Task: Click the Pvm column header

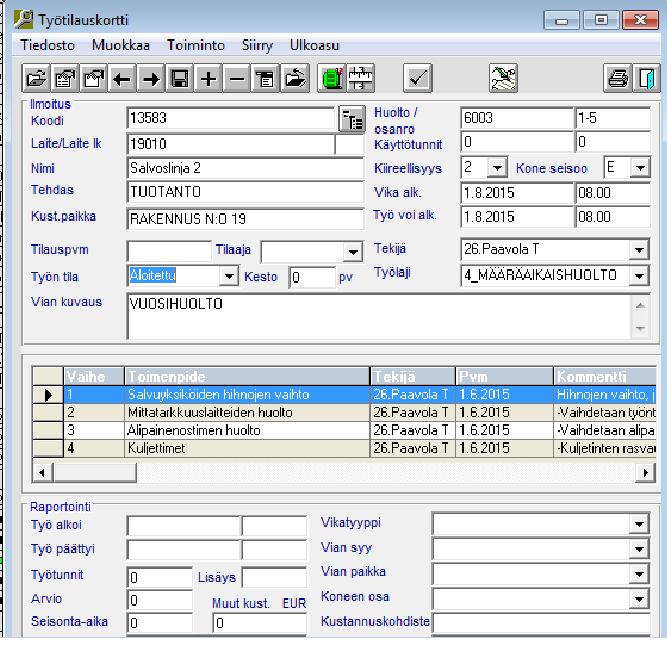Action: [504, 376]
